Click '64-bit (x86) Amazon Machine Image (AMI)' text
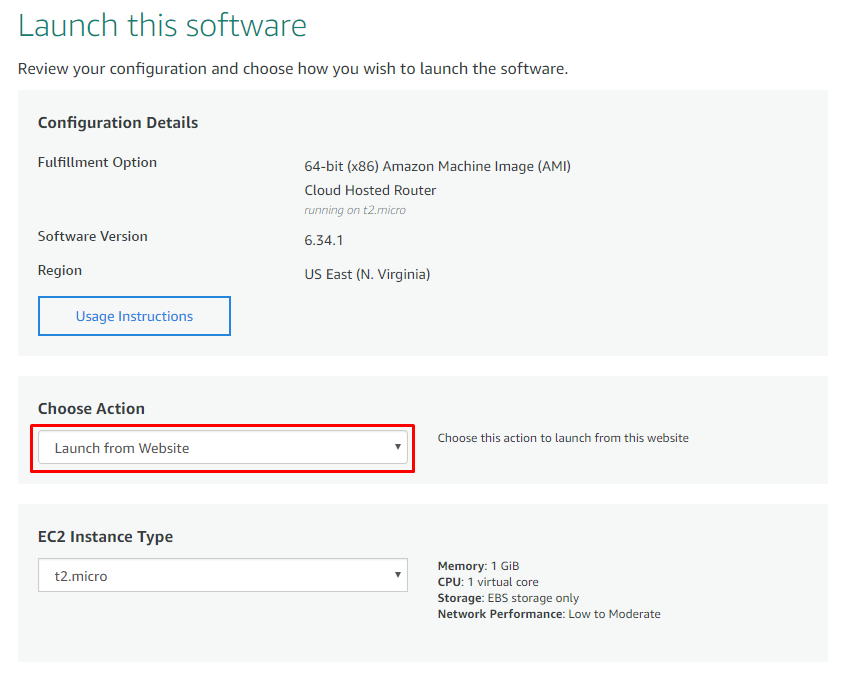 click(x=437, y=166)
